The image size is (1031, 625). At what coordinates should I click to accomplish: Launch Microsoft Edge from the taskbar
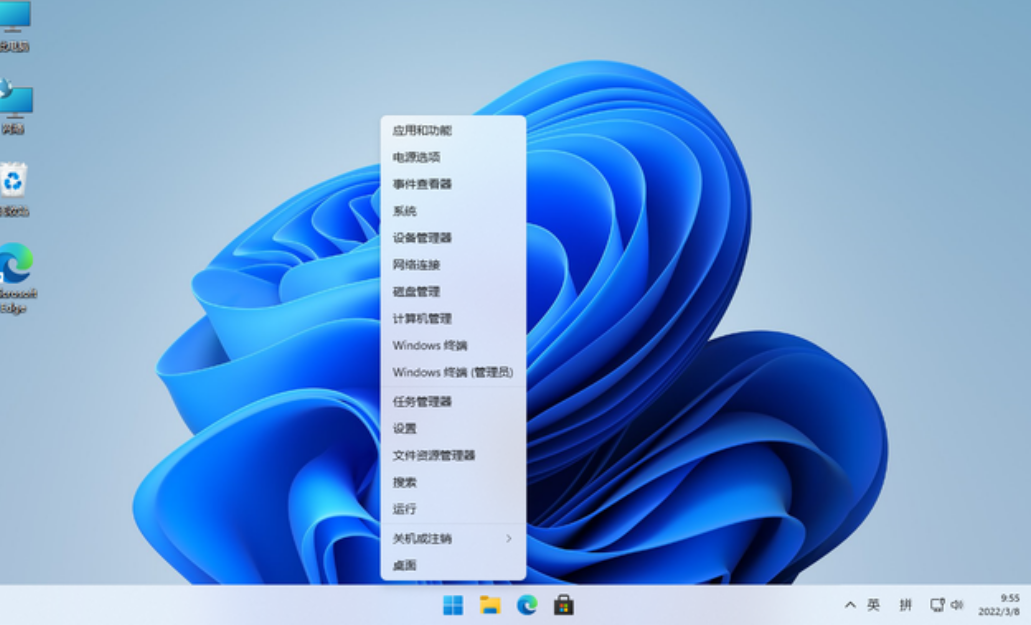click(x=527, y=605)
